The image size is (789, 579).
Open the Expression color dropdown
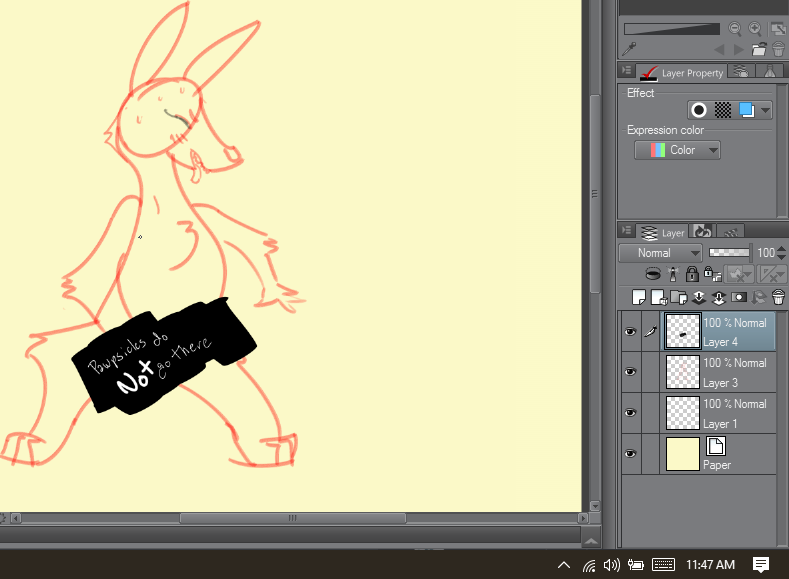point(678,150)
